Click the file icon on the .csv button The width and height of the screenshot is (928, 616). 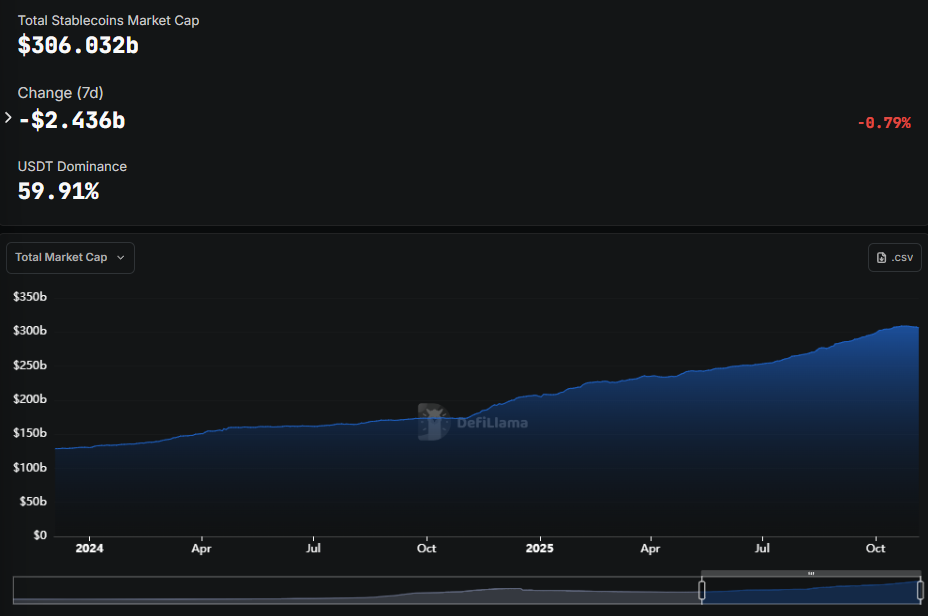tap(881, 258)
